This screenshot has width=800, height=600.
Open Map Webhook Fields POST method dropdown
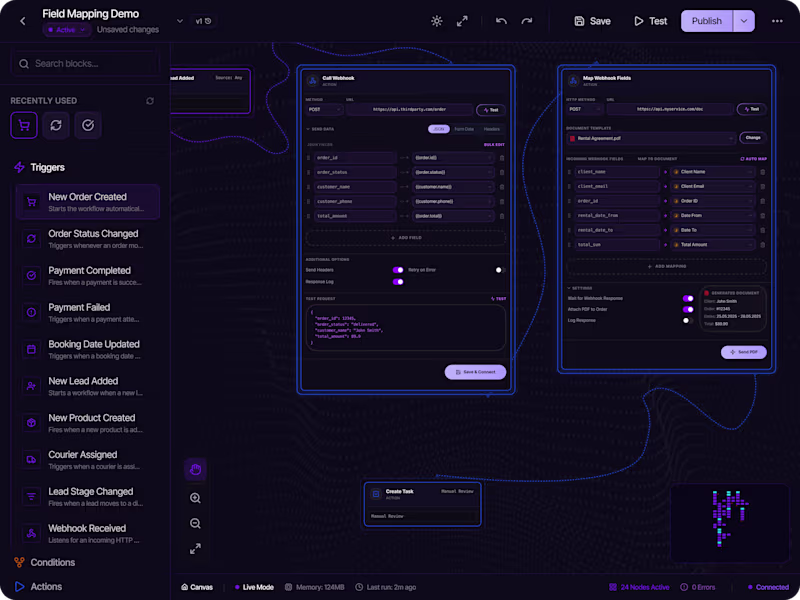[585, 109]
